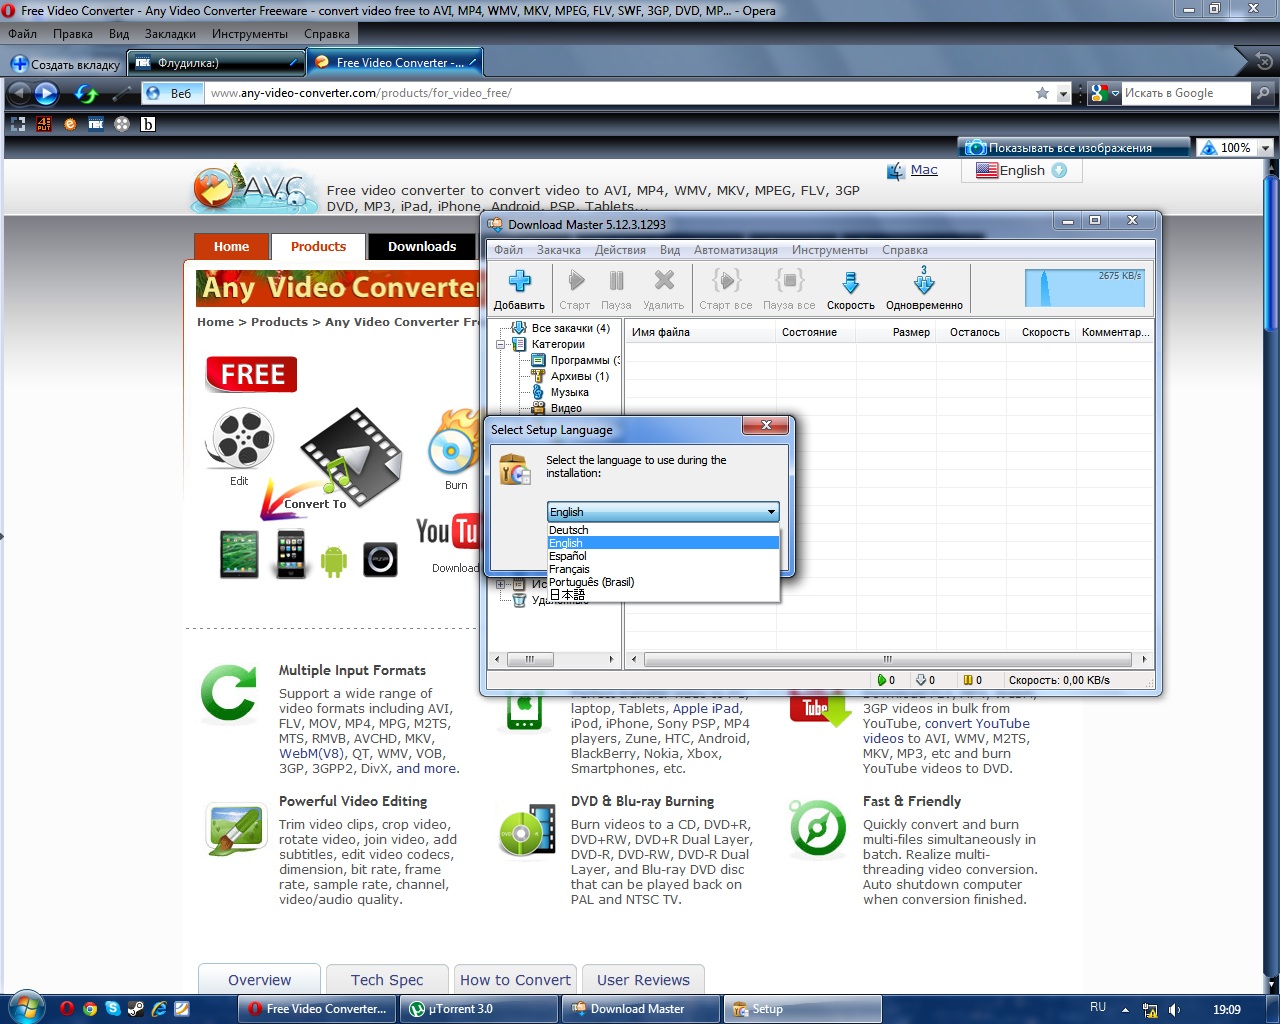This screenshot has height=1024, width=1280.
Task: Click the Apple iPad link
Action: tap(706, 709)
